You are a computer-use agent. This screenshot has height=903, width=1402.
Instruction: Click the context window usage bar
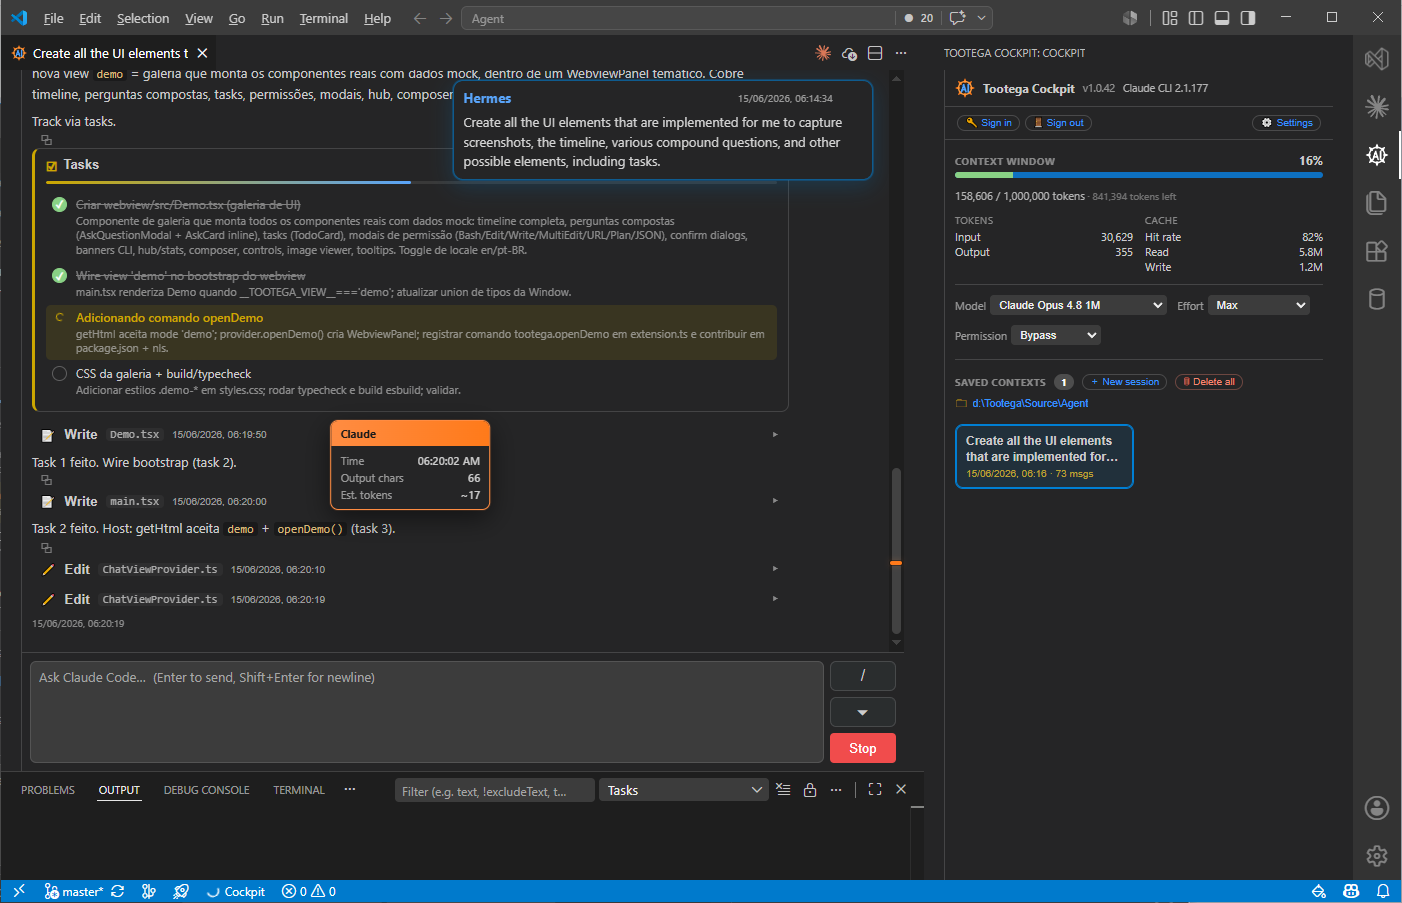(1139, 175)
